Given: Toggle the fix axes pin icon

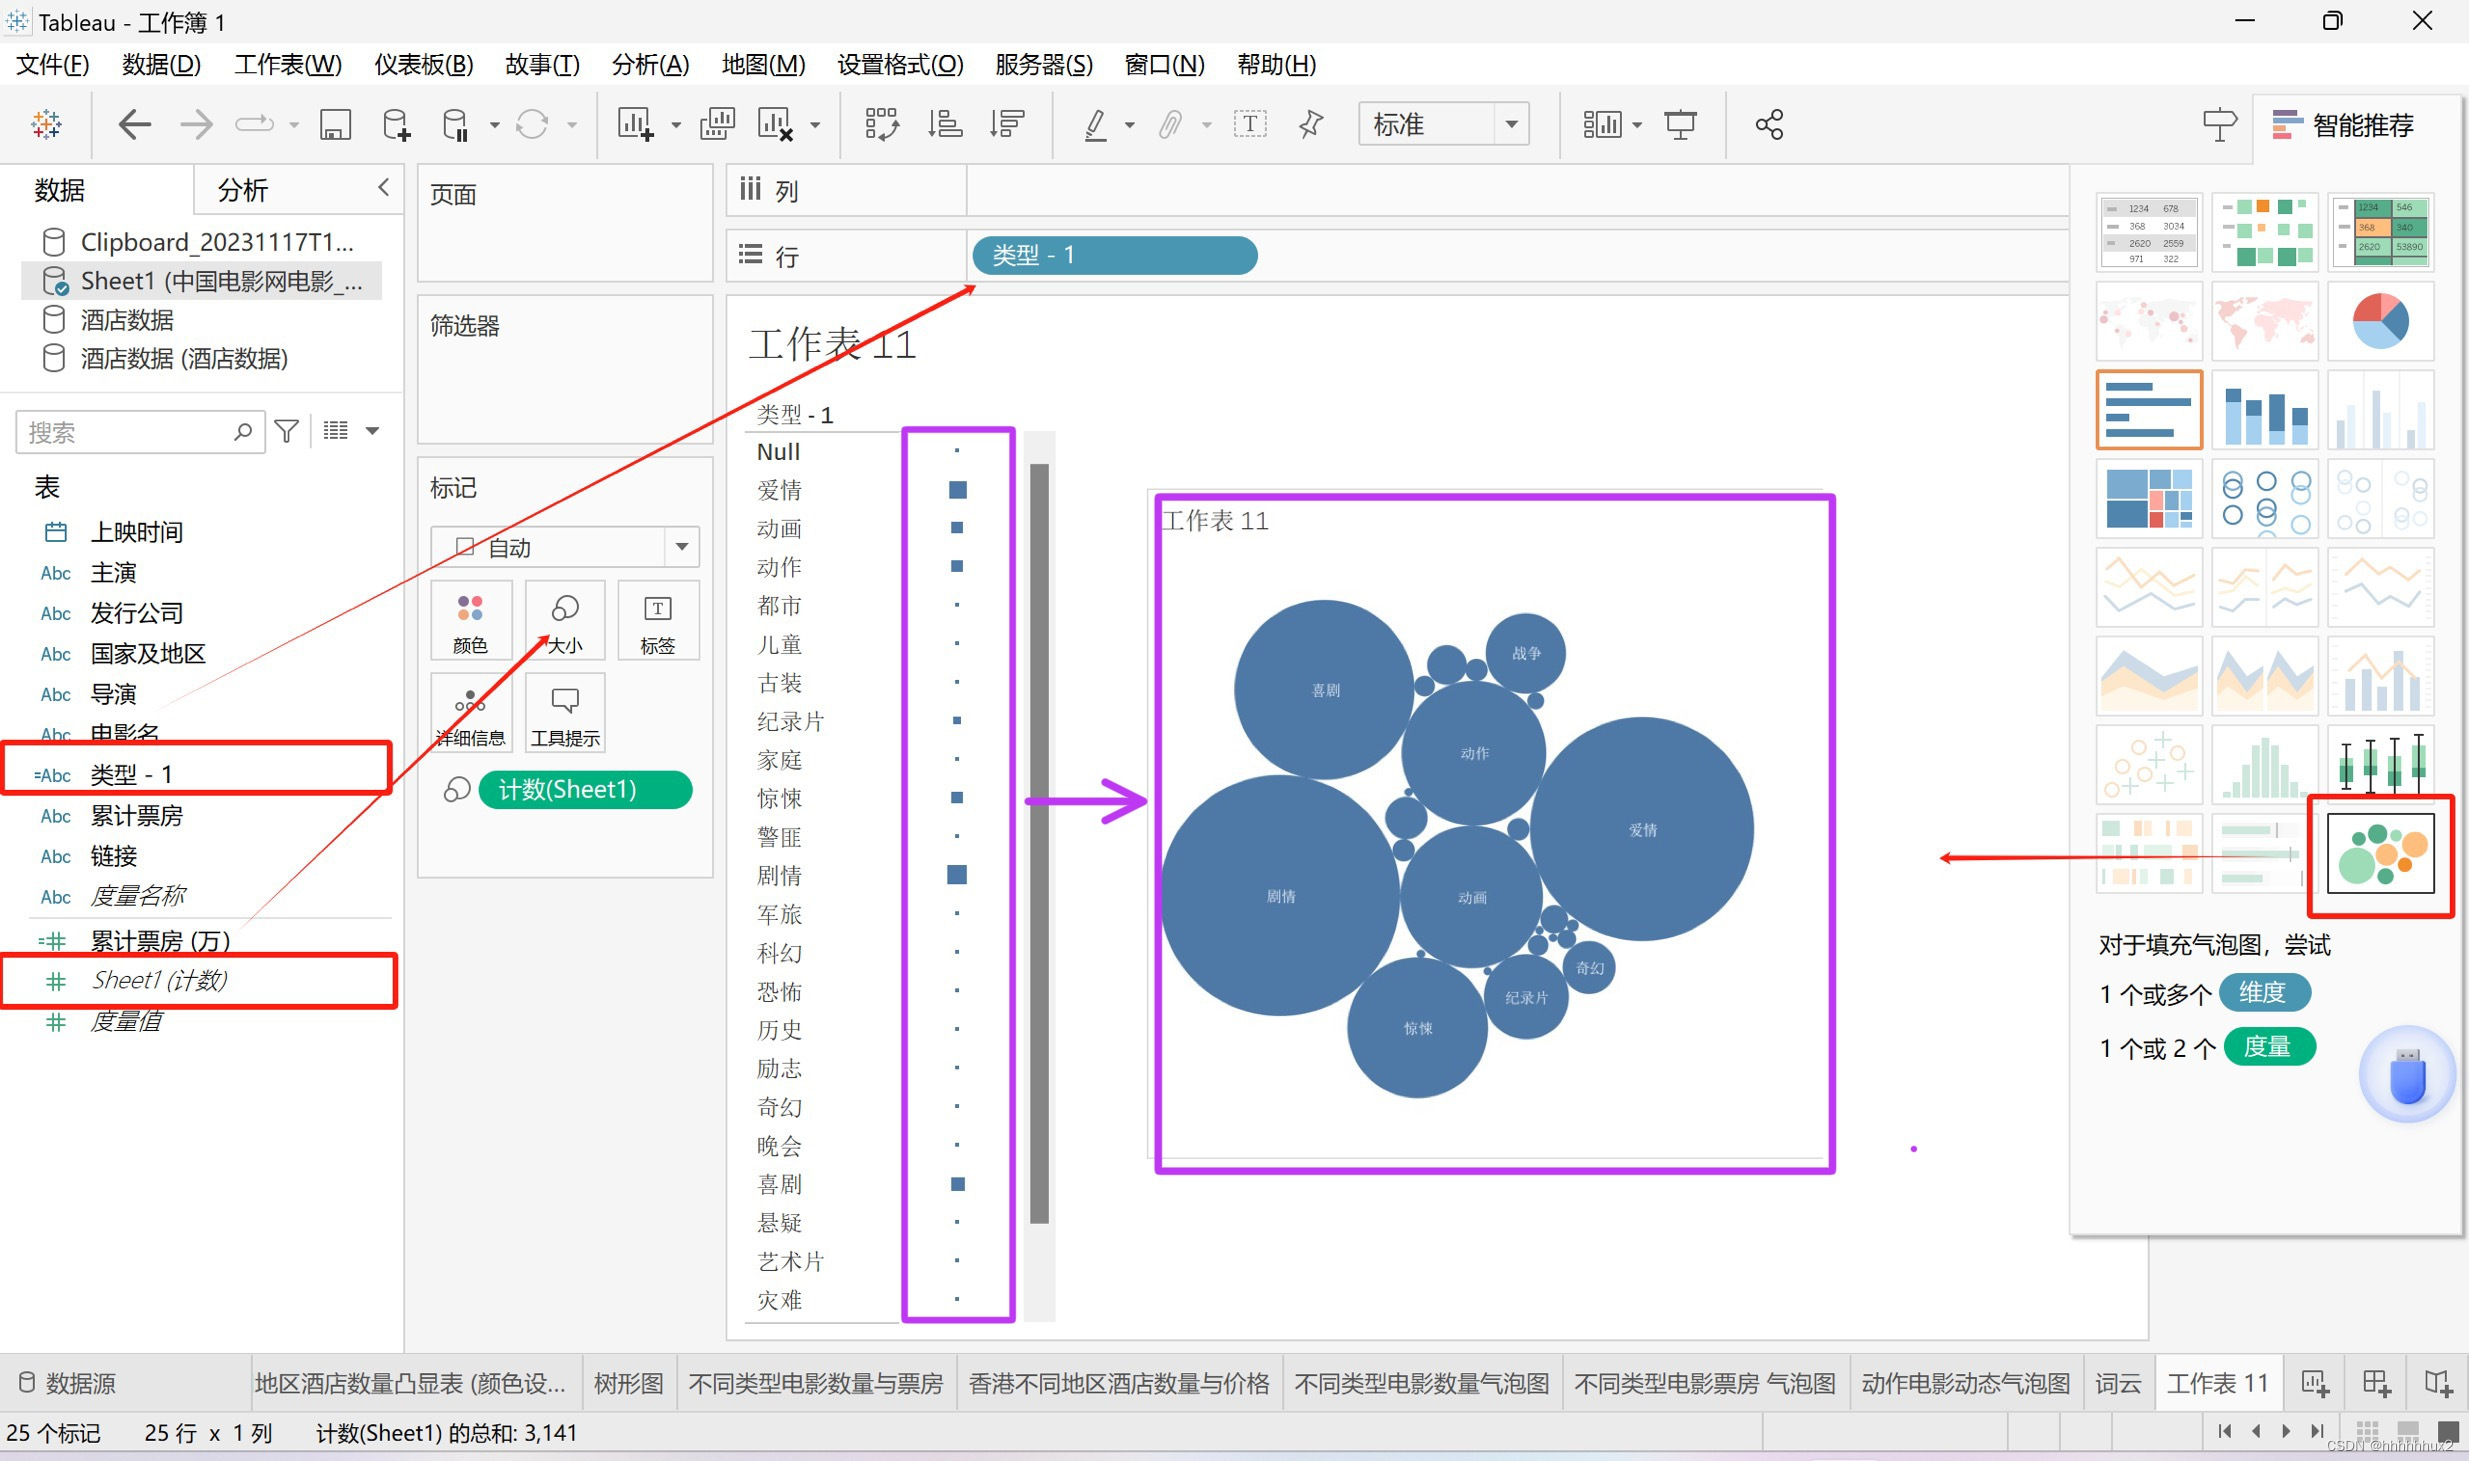Looking at the screenshot, I should pyautogui.click(x=1310, y=125).
